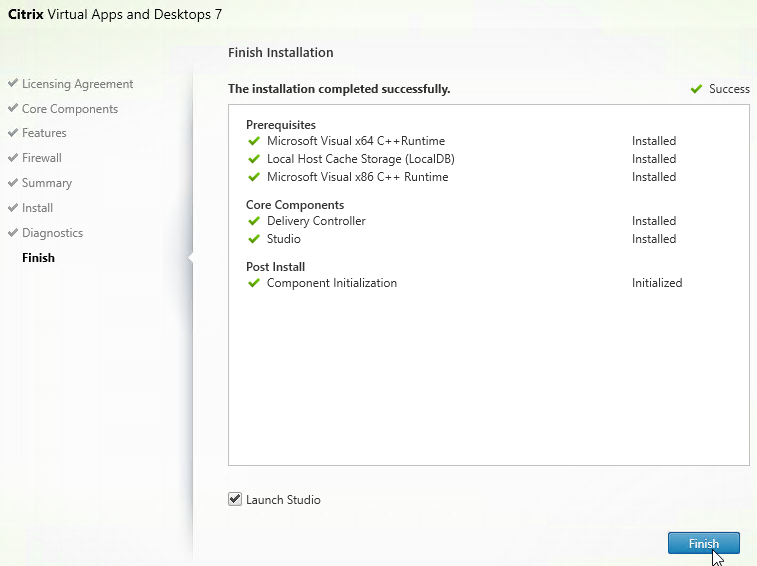Click the Microsoft Visual x64 C++Runtime text
The height and width of the screenshot is (566, 757).
click(x=356, y=141)
